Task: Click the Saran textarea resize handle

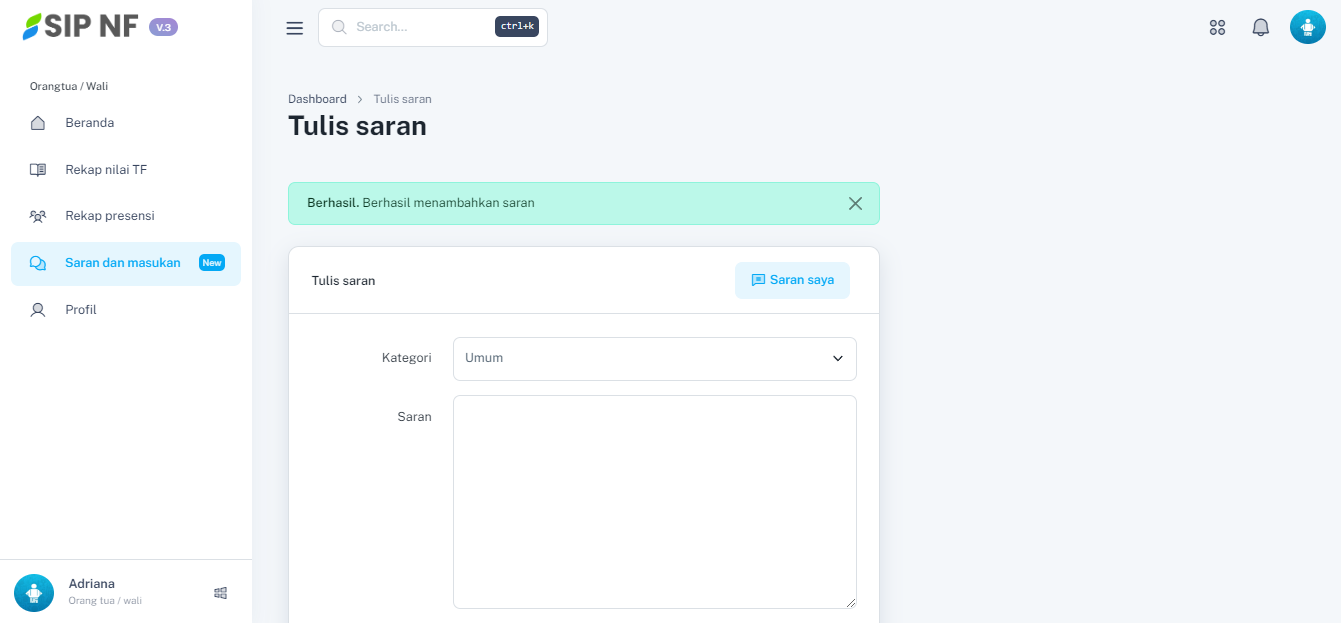Action: tap(851, 603)
